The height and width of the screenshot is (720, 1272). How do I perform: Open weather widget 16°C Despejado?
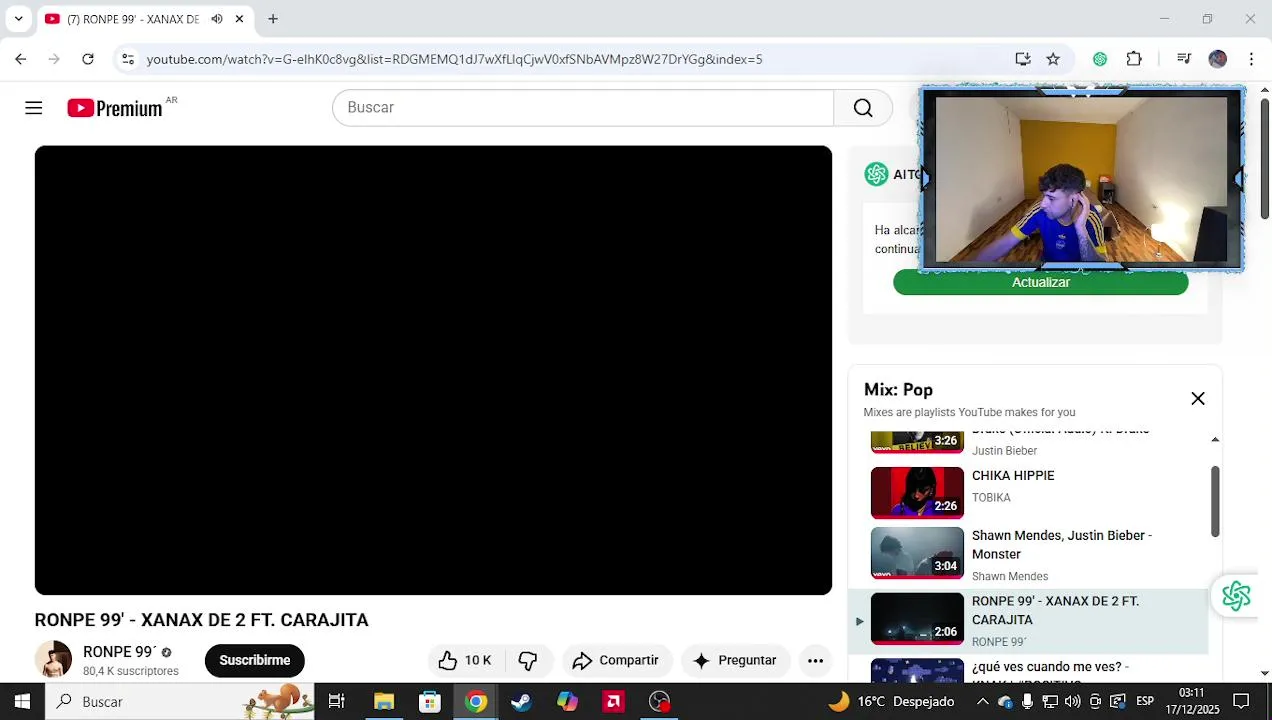pos(892,702)
